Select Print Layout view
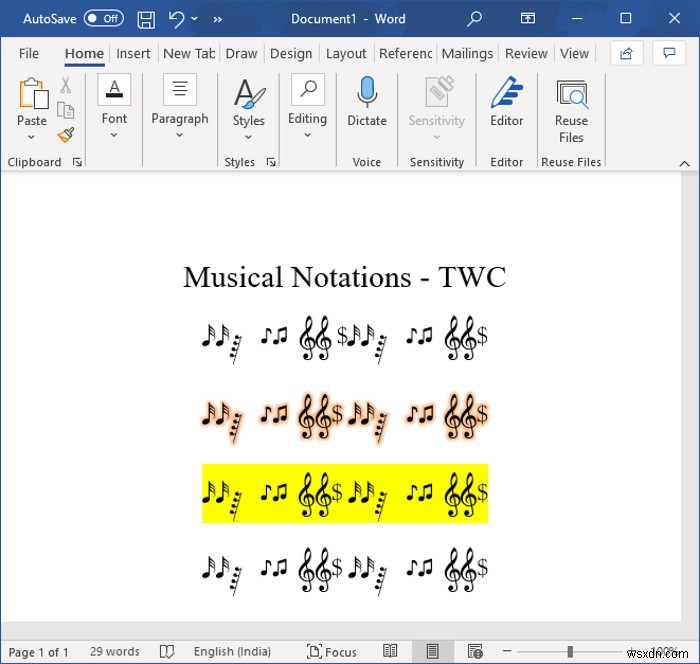This screenshot has height=664, width=700. [x=432, y=651]
